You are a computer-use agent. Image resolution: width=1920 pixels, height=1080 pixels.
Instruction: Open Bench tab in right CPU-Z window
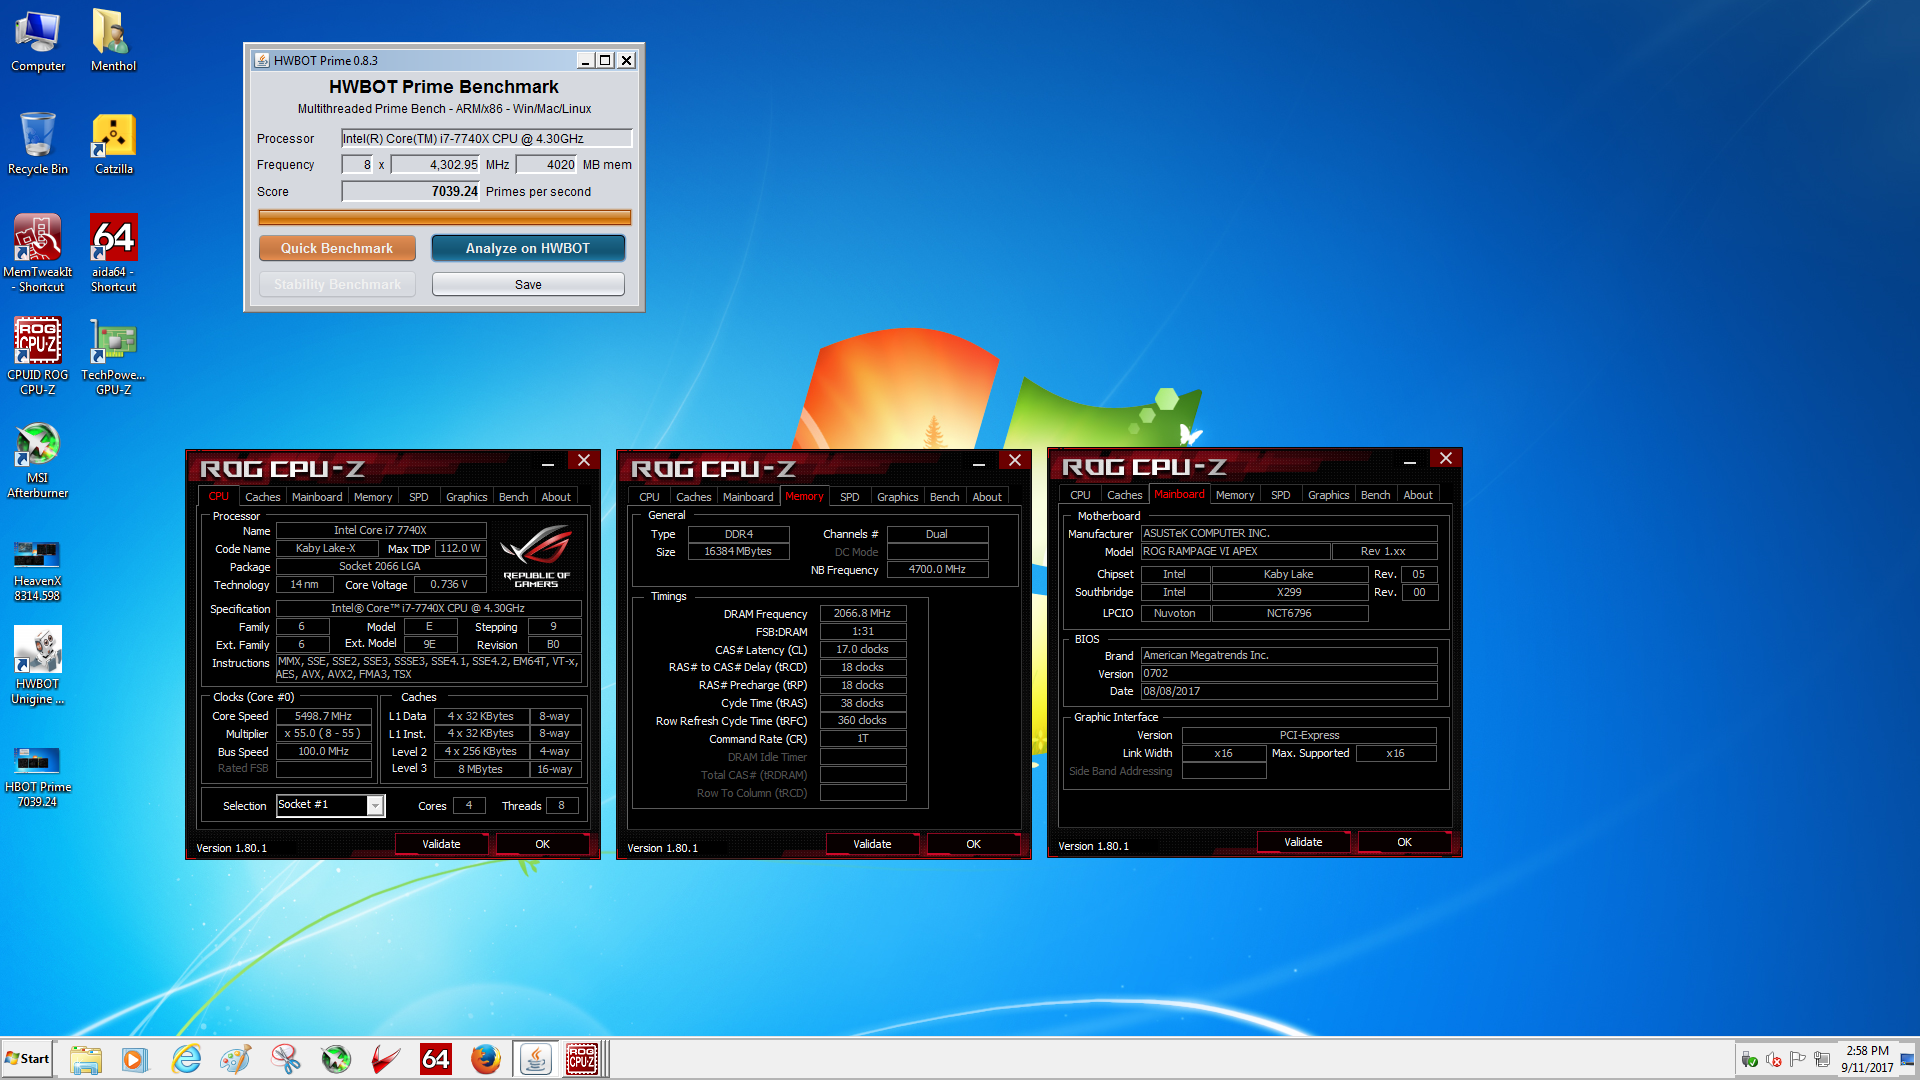point(1376,495)
